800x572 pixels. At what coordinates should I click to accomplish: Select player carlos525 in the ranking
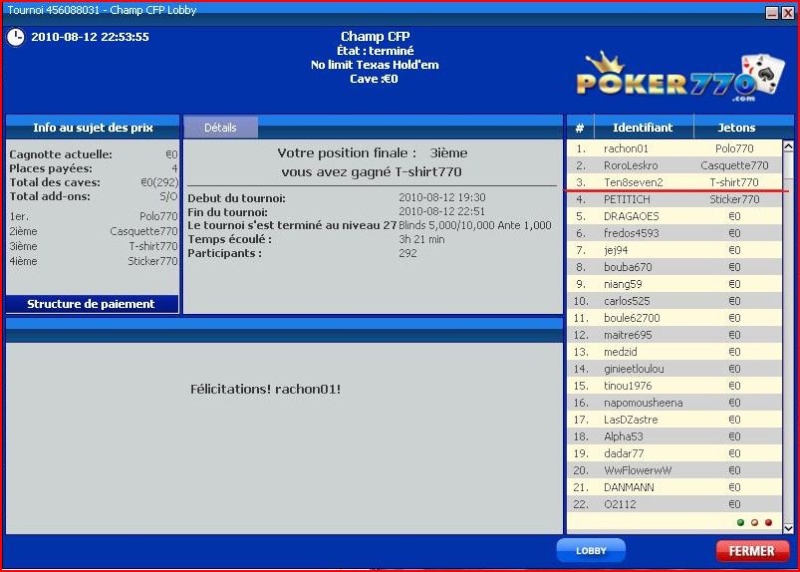[x=674, y=301]
